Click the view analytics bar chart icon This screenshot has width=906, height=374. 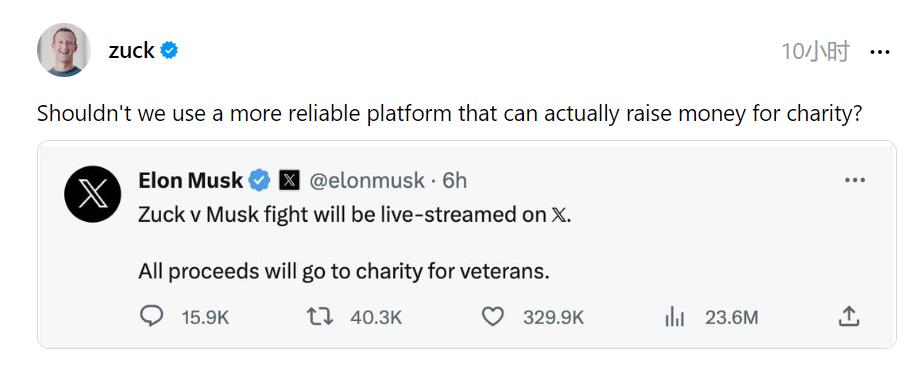click(674, 317)
